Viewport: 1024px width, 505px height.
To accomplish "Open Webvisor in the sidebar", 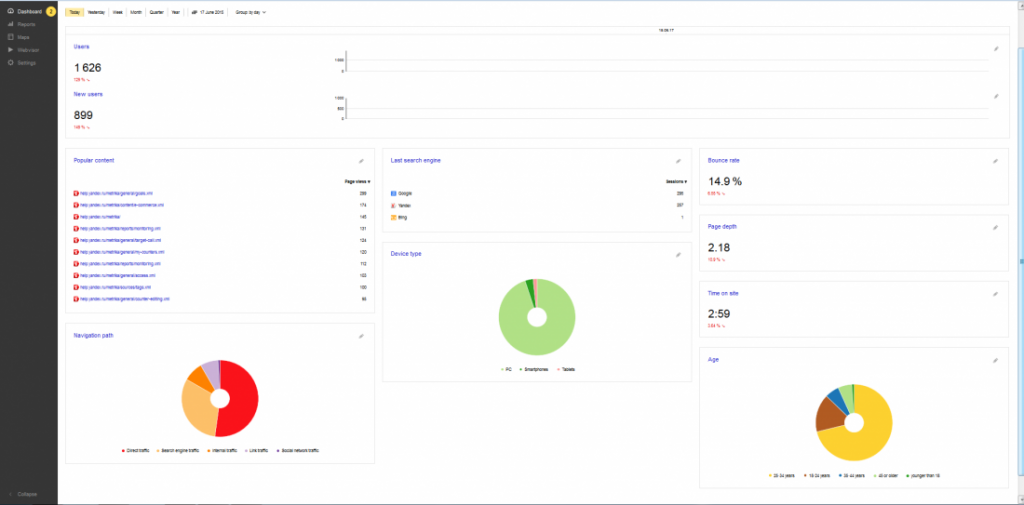I will tap(27, 50).
